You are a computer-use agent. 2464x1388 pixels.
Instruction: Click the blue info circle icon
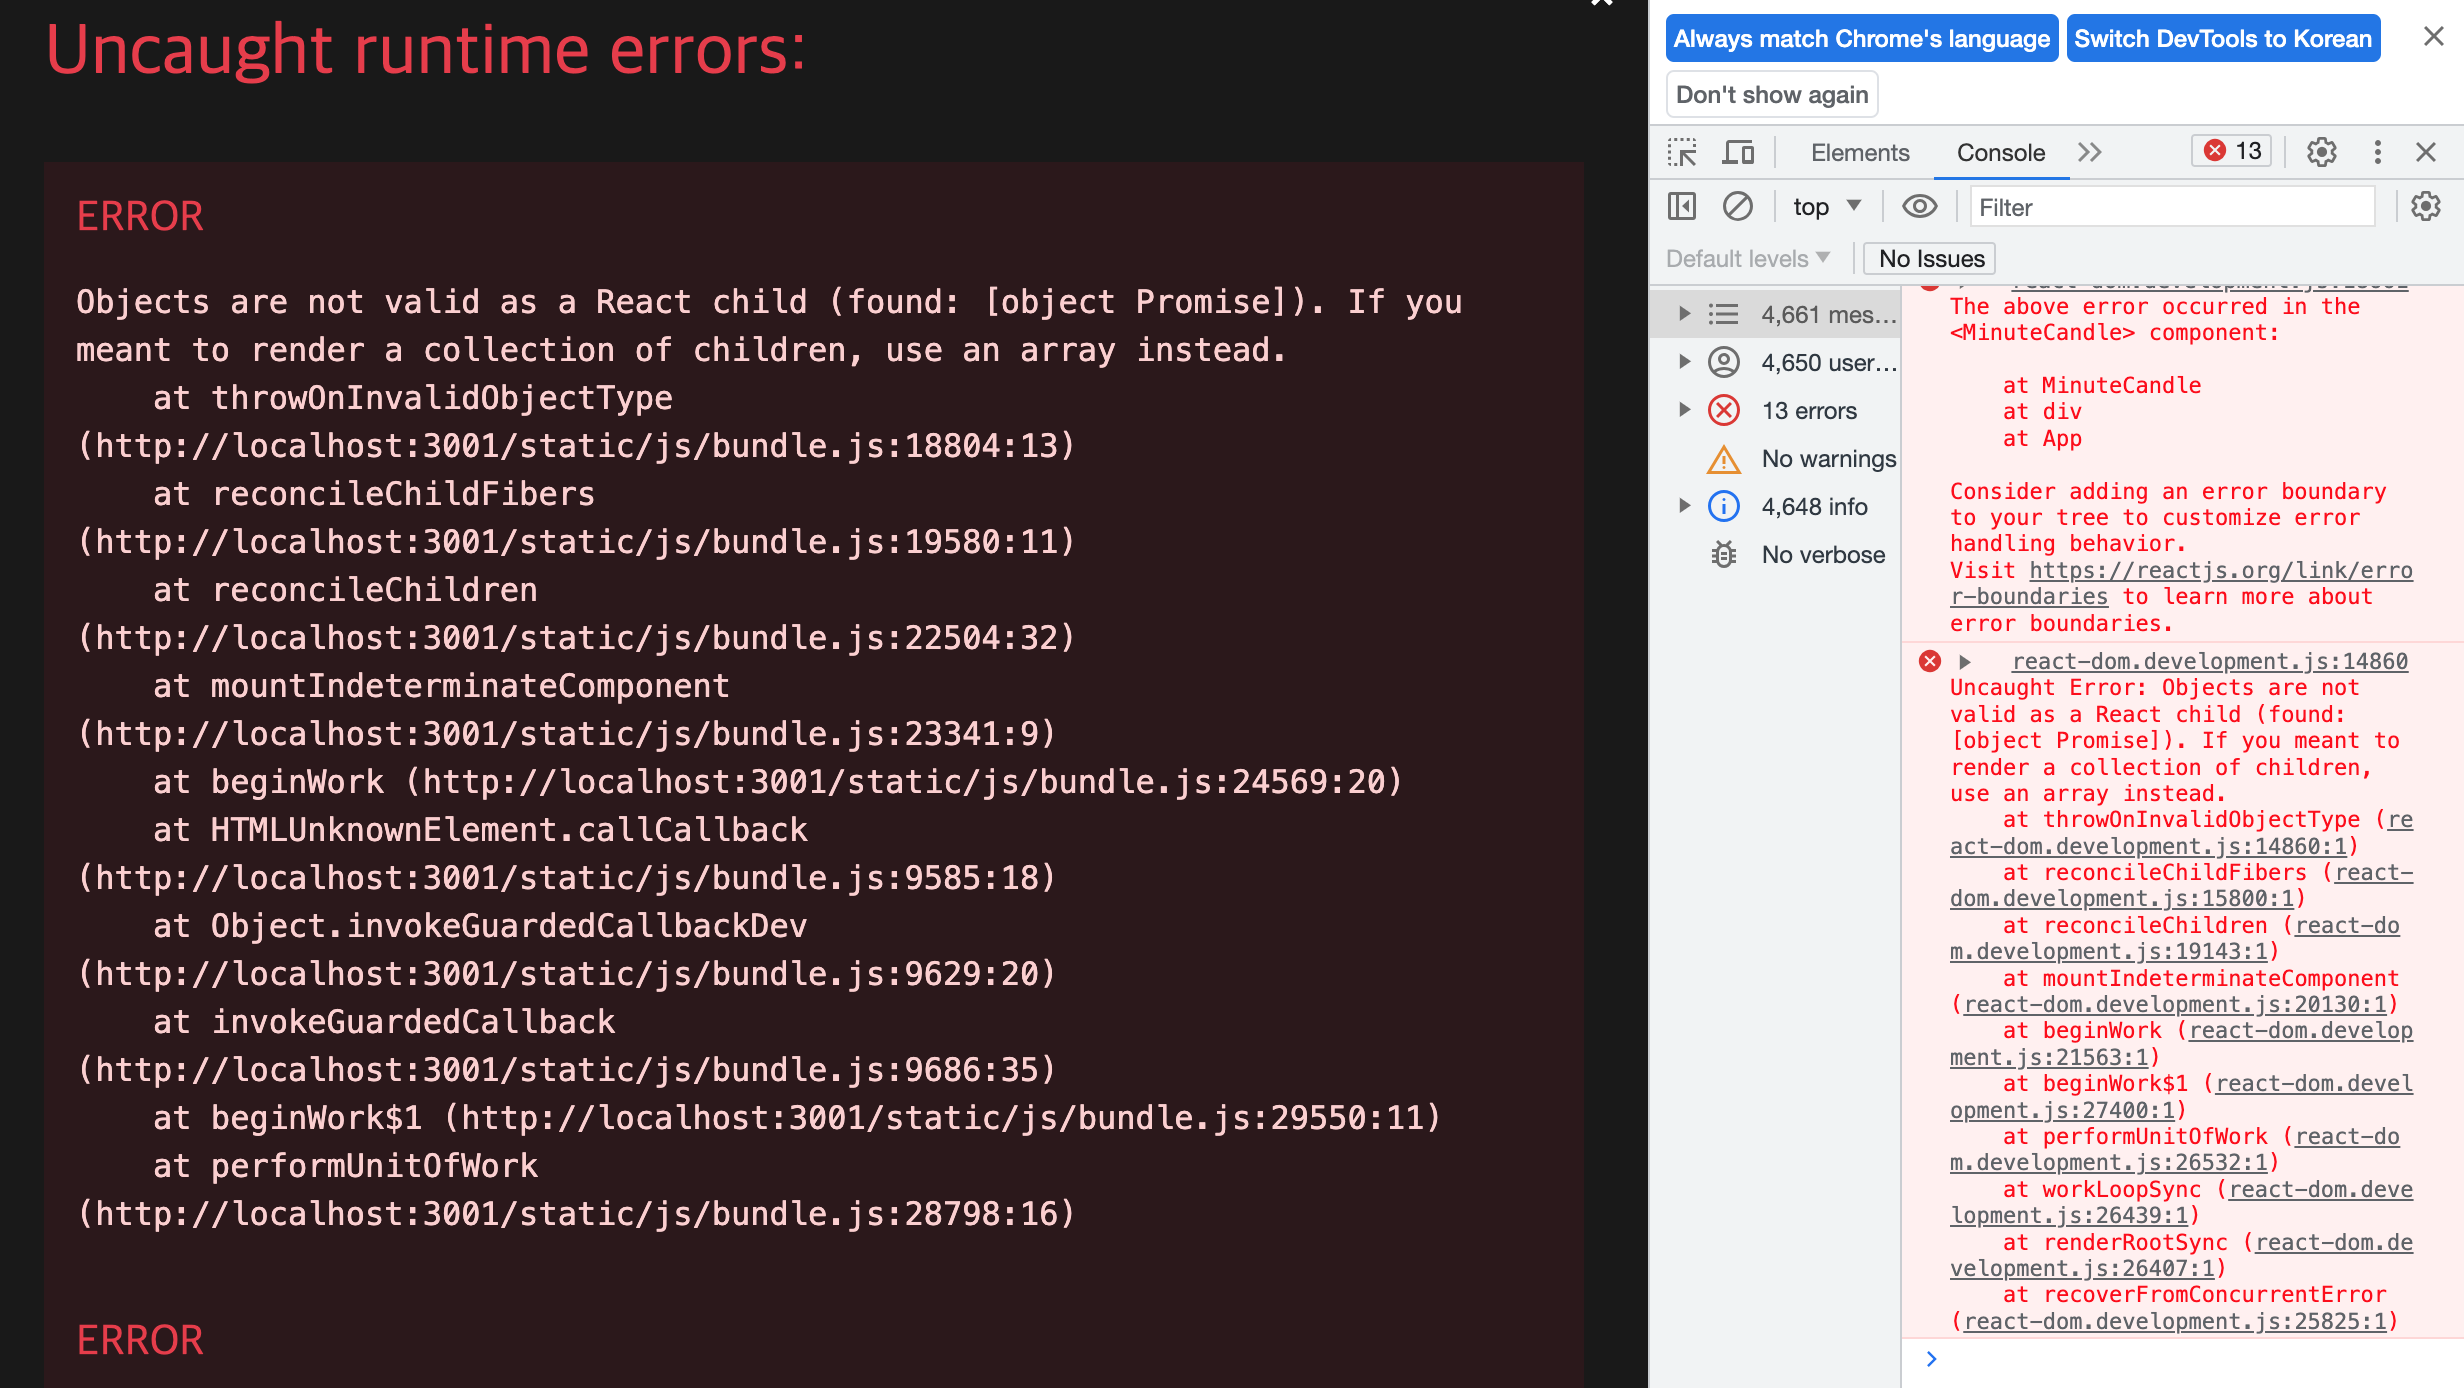coord(1724,506)
